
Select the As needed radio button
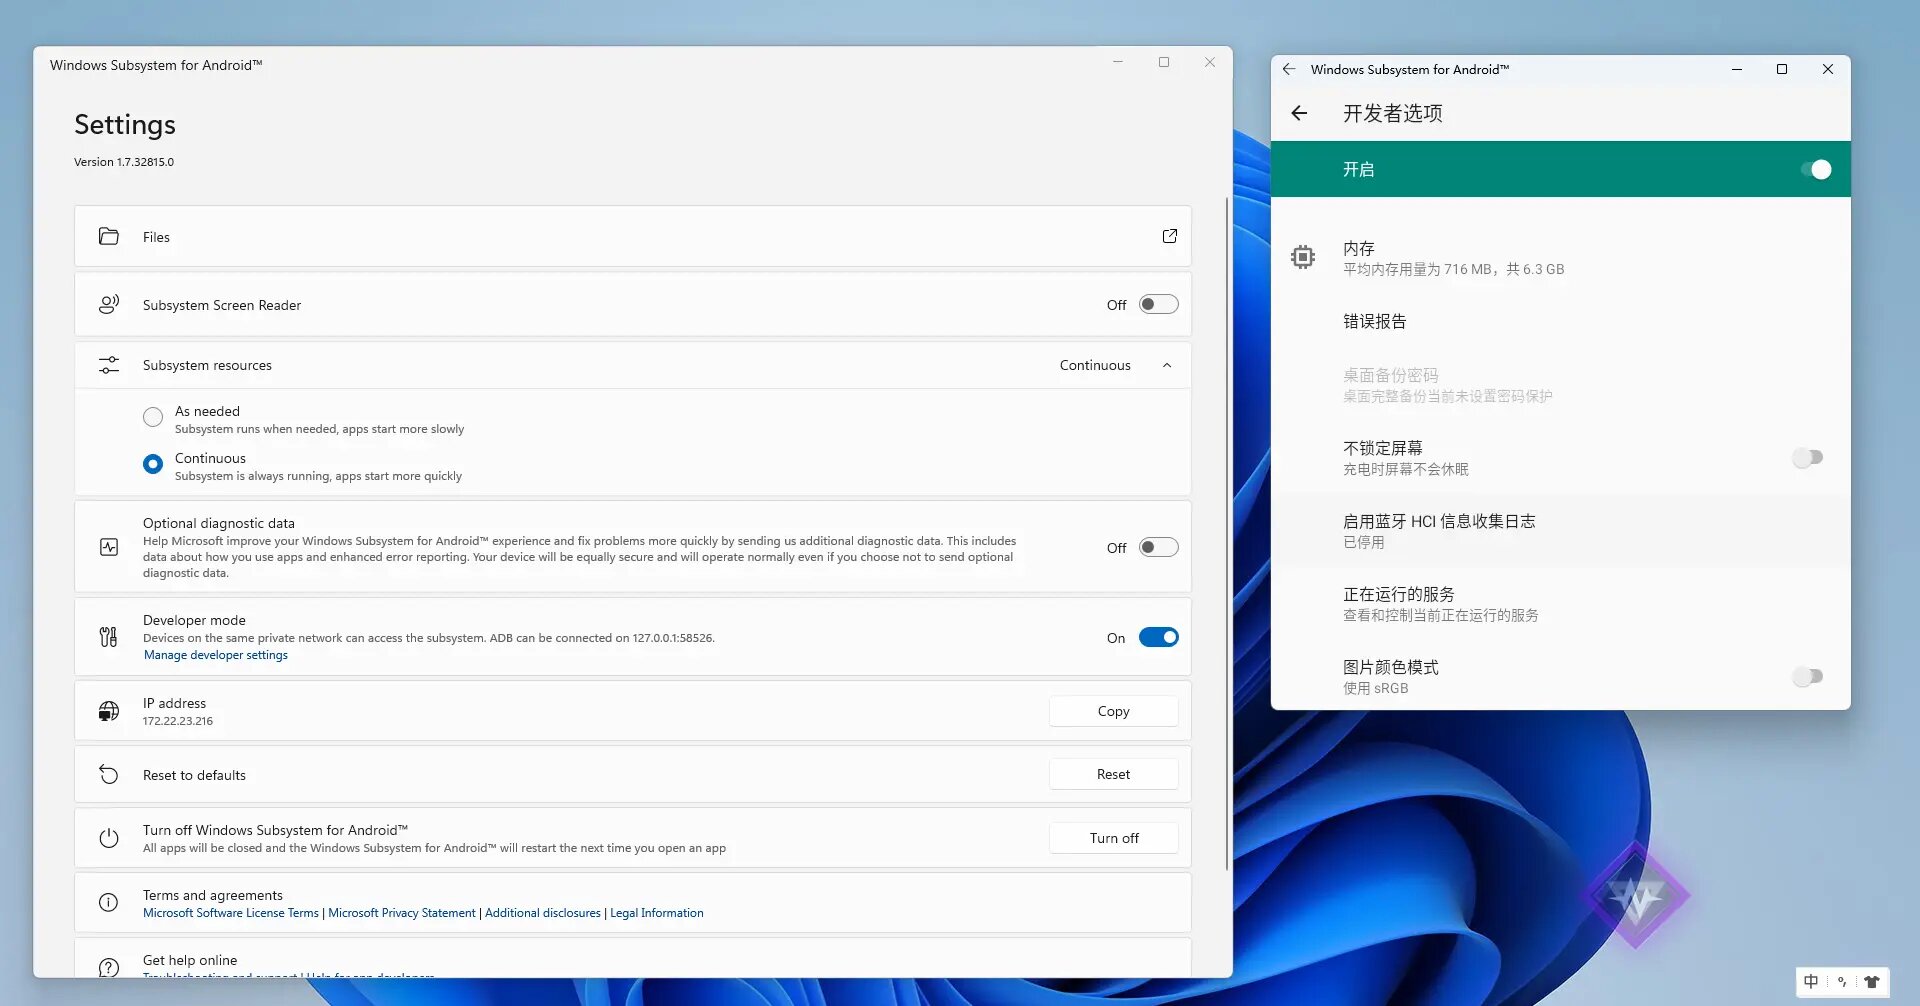point(153,417)
